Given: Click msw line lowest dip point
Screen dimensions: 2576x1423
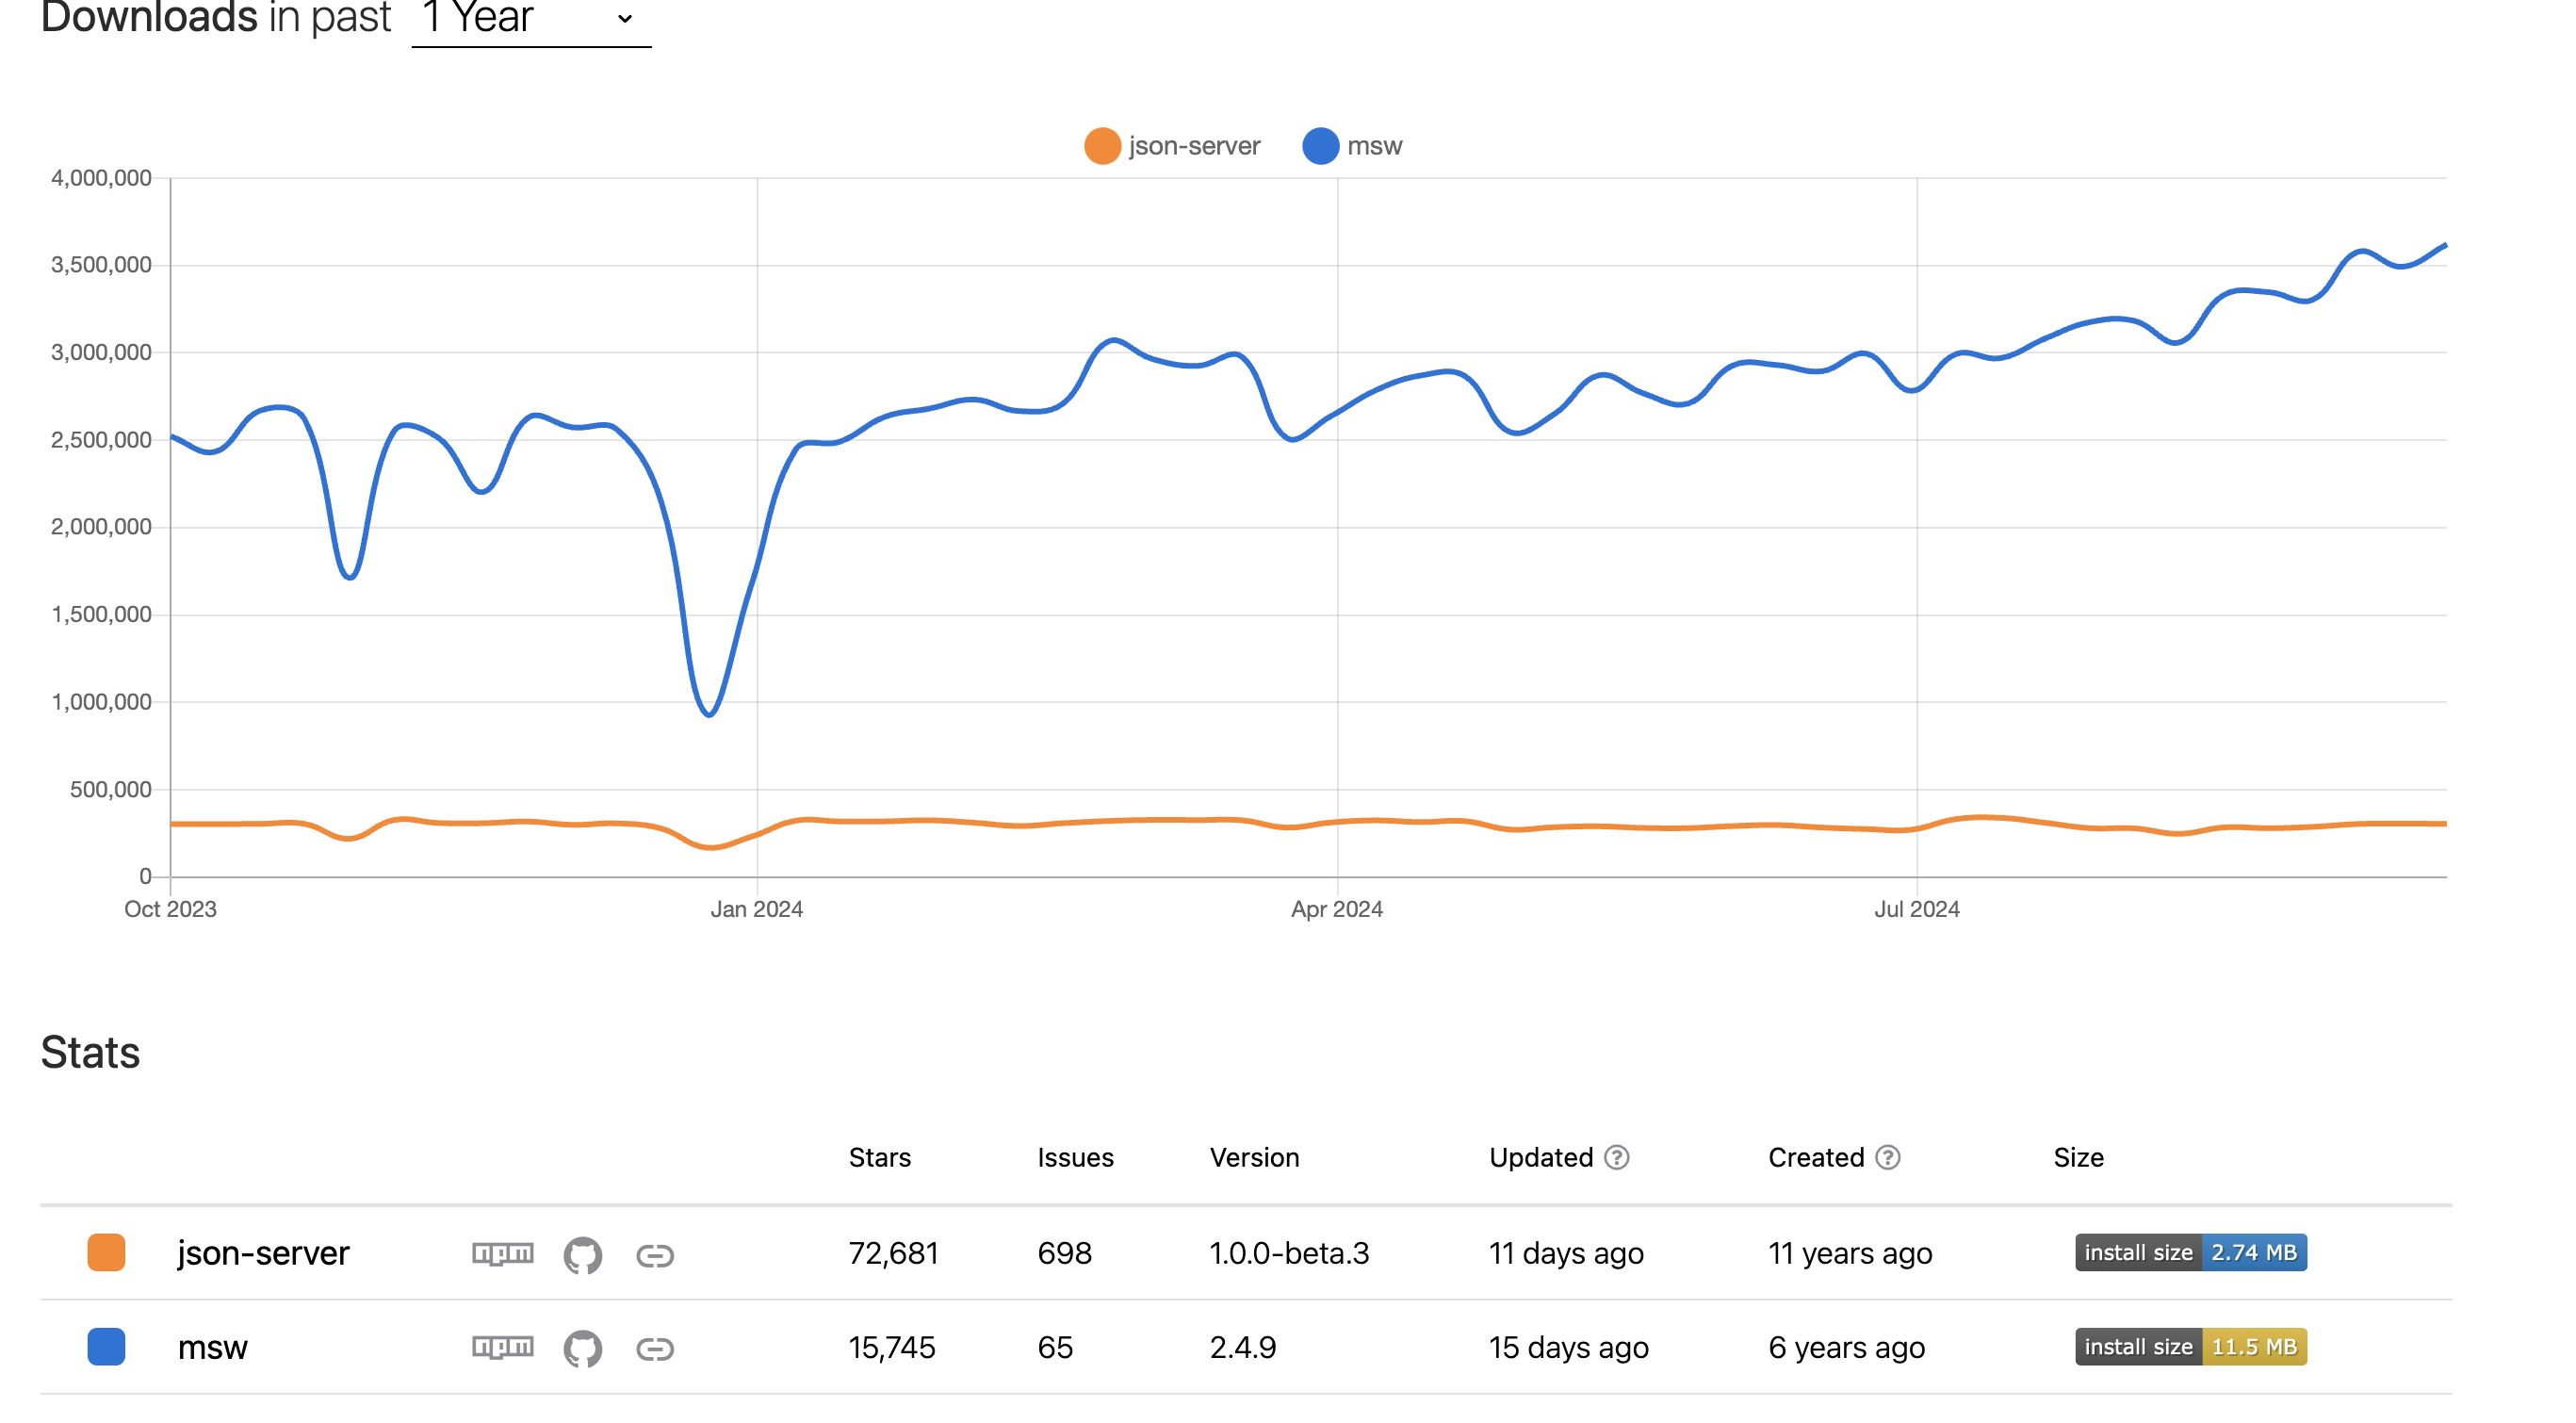Looking at the screenshot, I should 709,714.
